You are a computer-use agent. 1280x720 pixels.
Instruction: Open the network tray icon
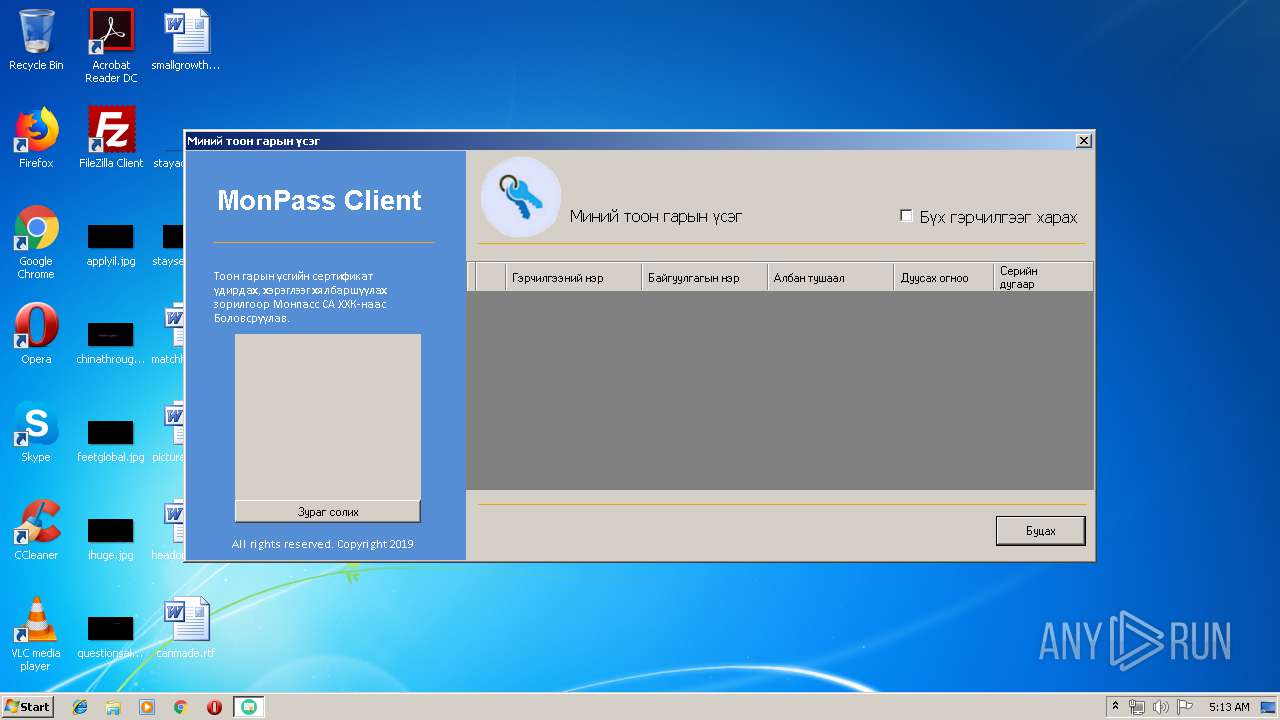[1136, 707]
